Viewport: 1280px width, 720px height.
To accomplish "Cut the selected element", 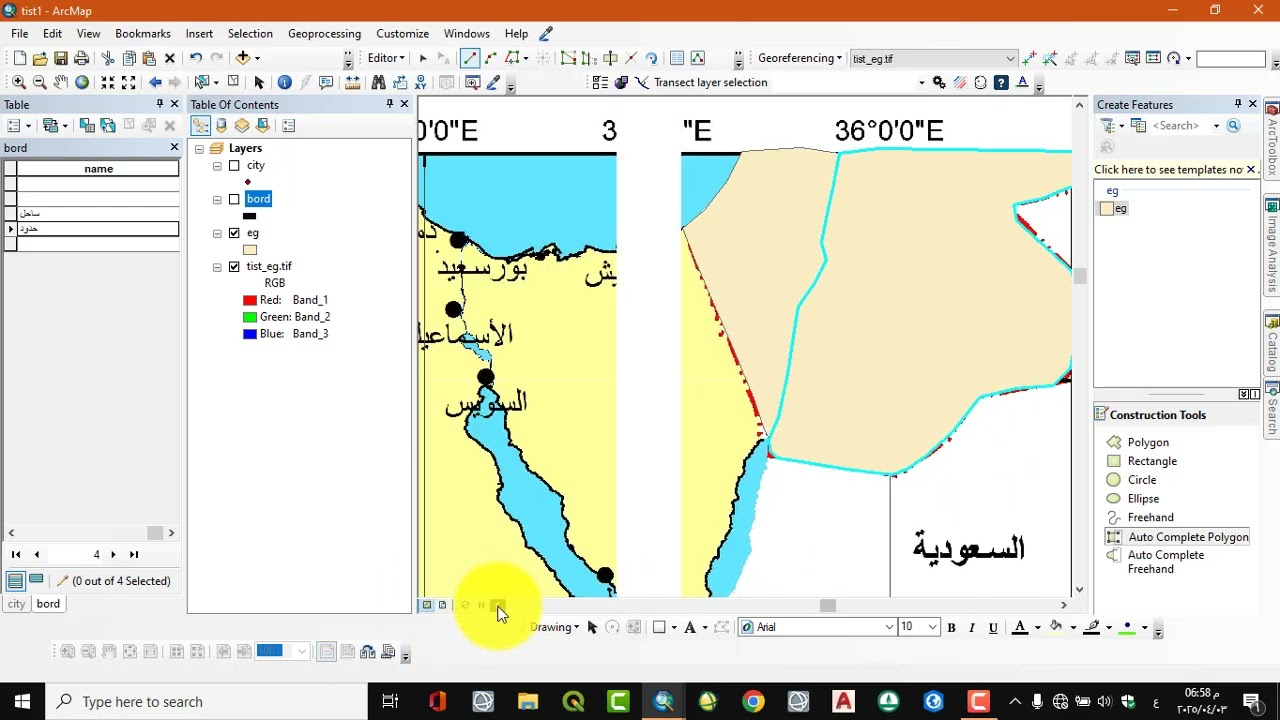I will tap(108, 58).
